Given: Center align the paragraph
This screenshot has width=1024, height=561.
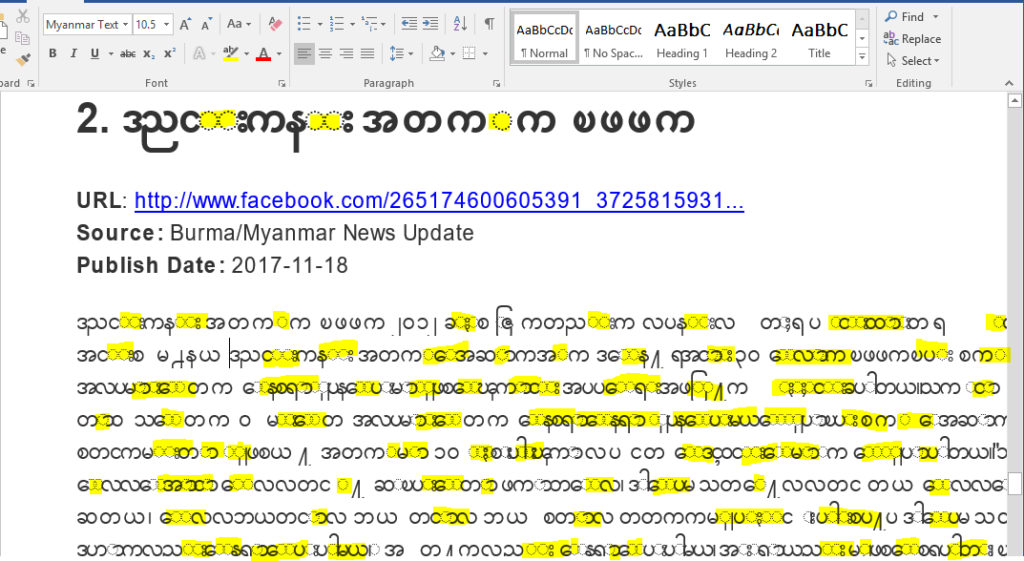Looking at the screenshot, I should (325, 54).
